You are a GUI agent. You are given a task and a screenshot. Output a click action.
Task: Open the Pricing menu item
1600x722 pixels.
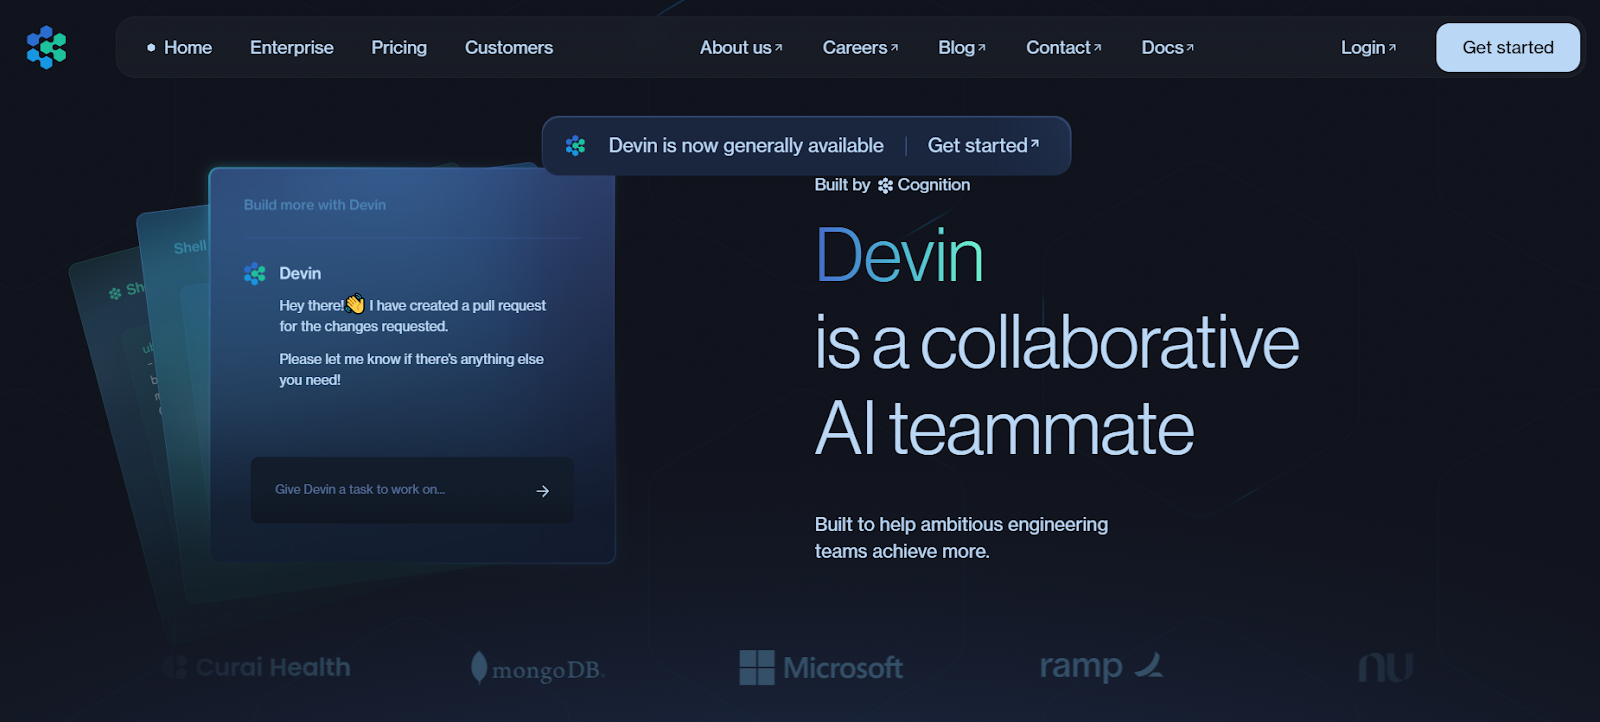(398, 47)
